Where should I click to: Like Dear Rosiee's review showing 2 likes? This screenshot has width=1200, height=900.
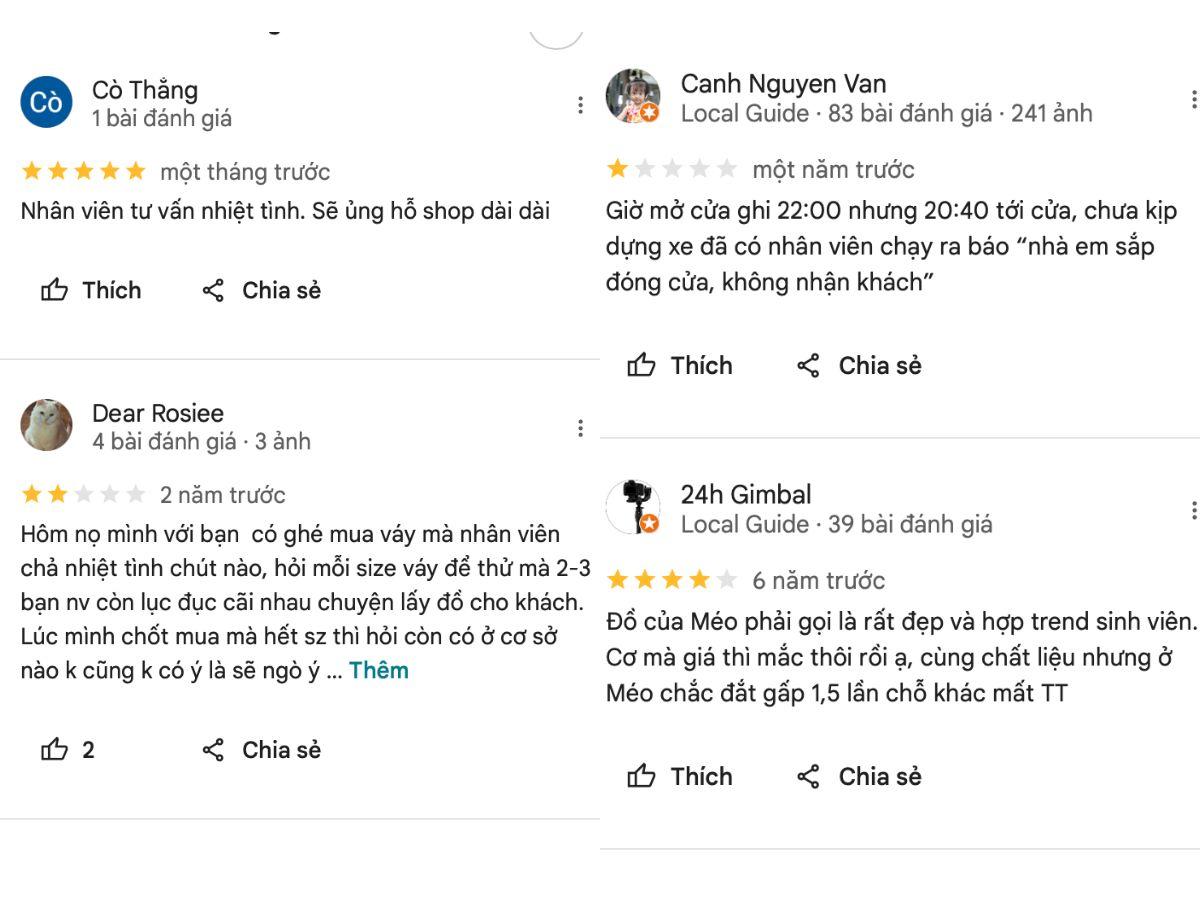(54, 750)
